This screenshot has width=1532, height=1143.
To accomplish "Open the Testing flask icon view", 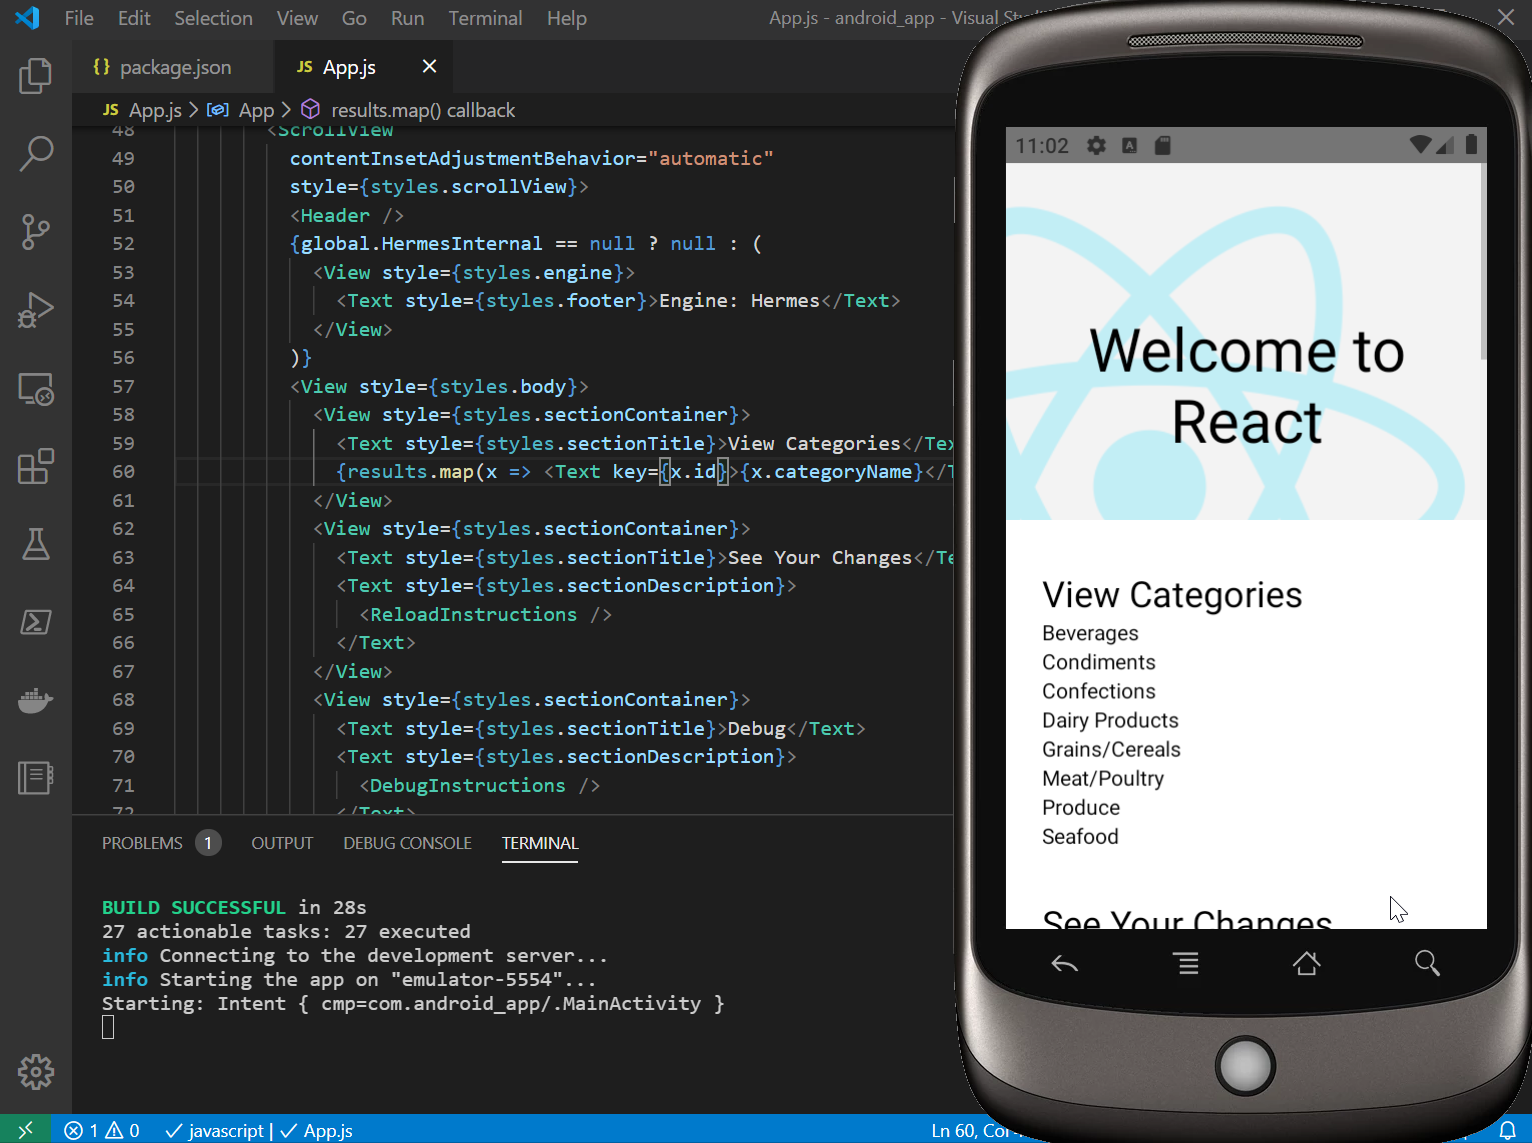I will (36, 544).
